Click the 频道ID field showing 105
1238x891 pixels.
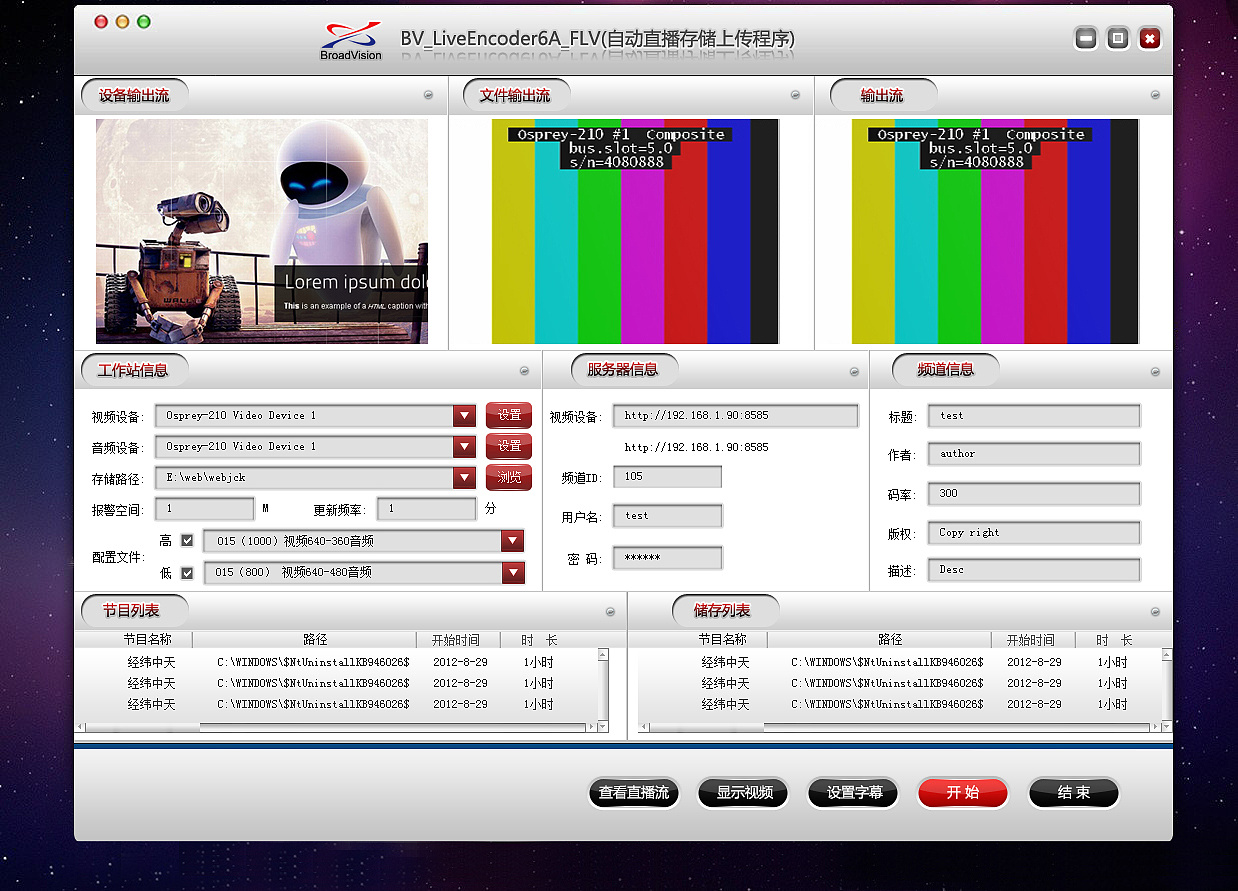[667, 477]
